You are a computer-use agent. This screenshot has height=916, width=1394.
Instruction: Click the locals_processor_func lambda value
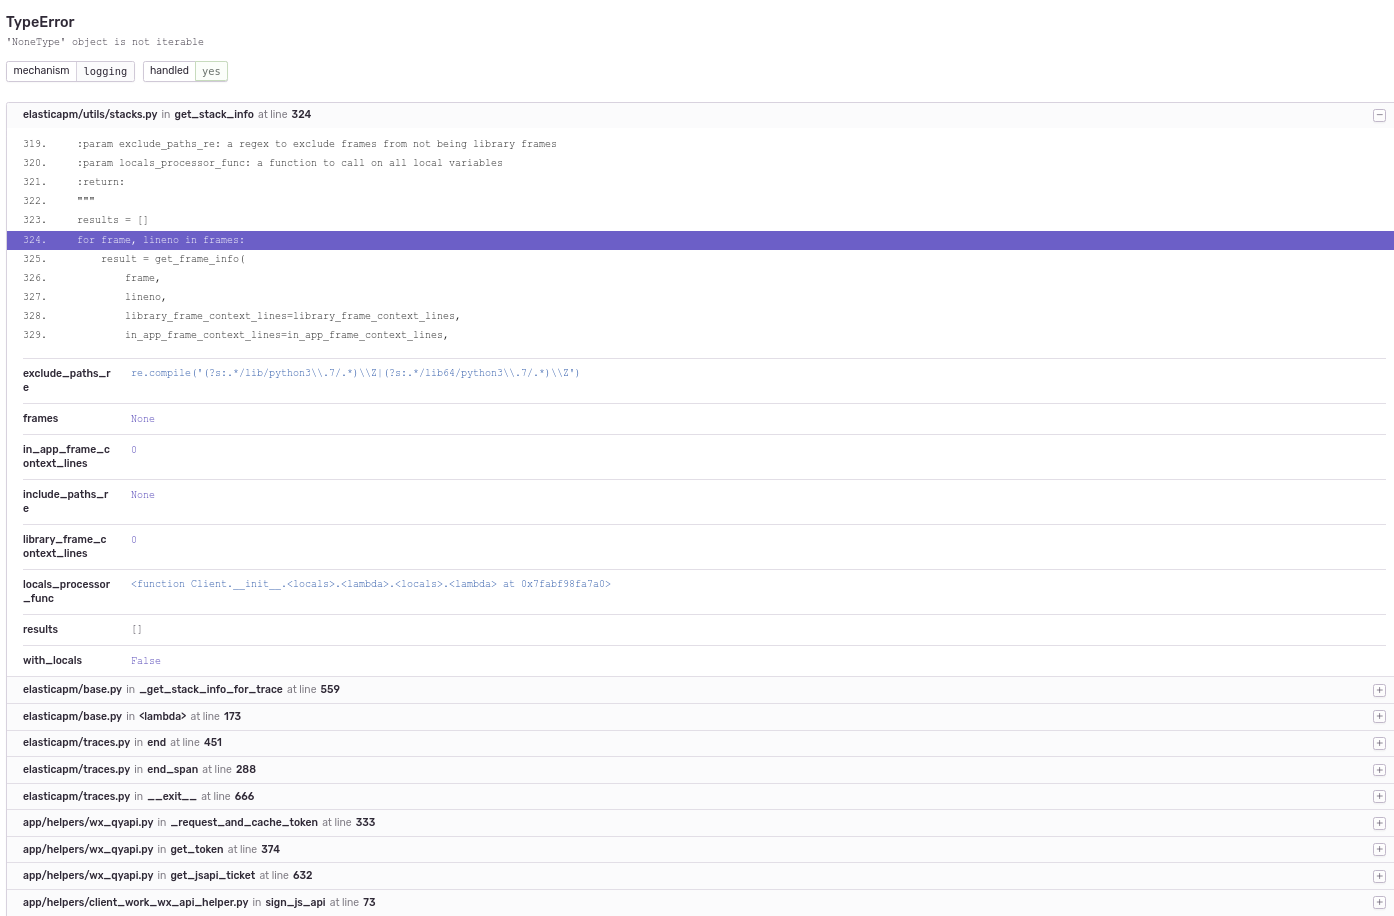[371, 584]
